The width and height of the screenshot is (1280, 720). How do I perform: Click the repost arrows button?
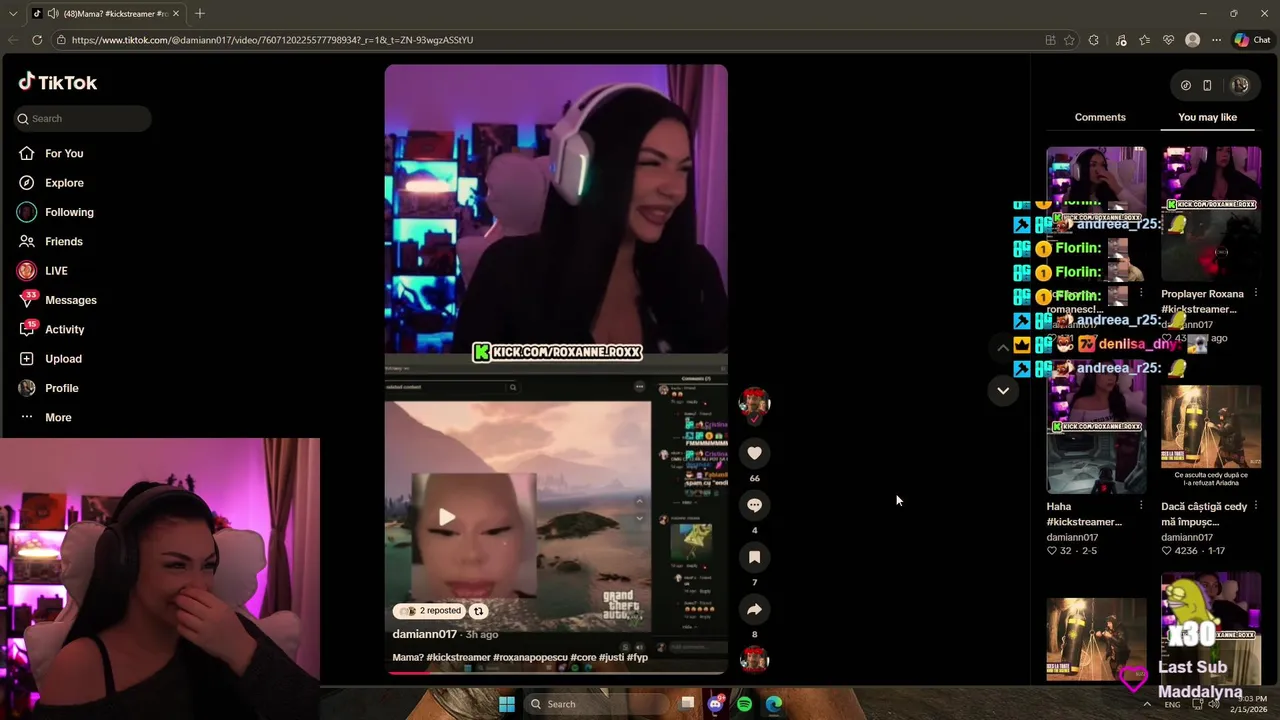pyautogui.click(x=478, y=611)
